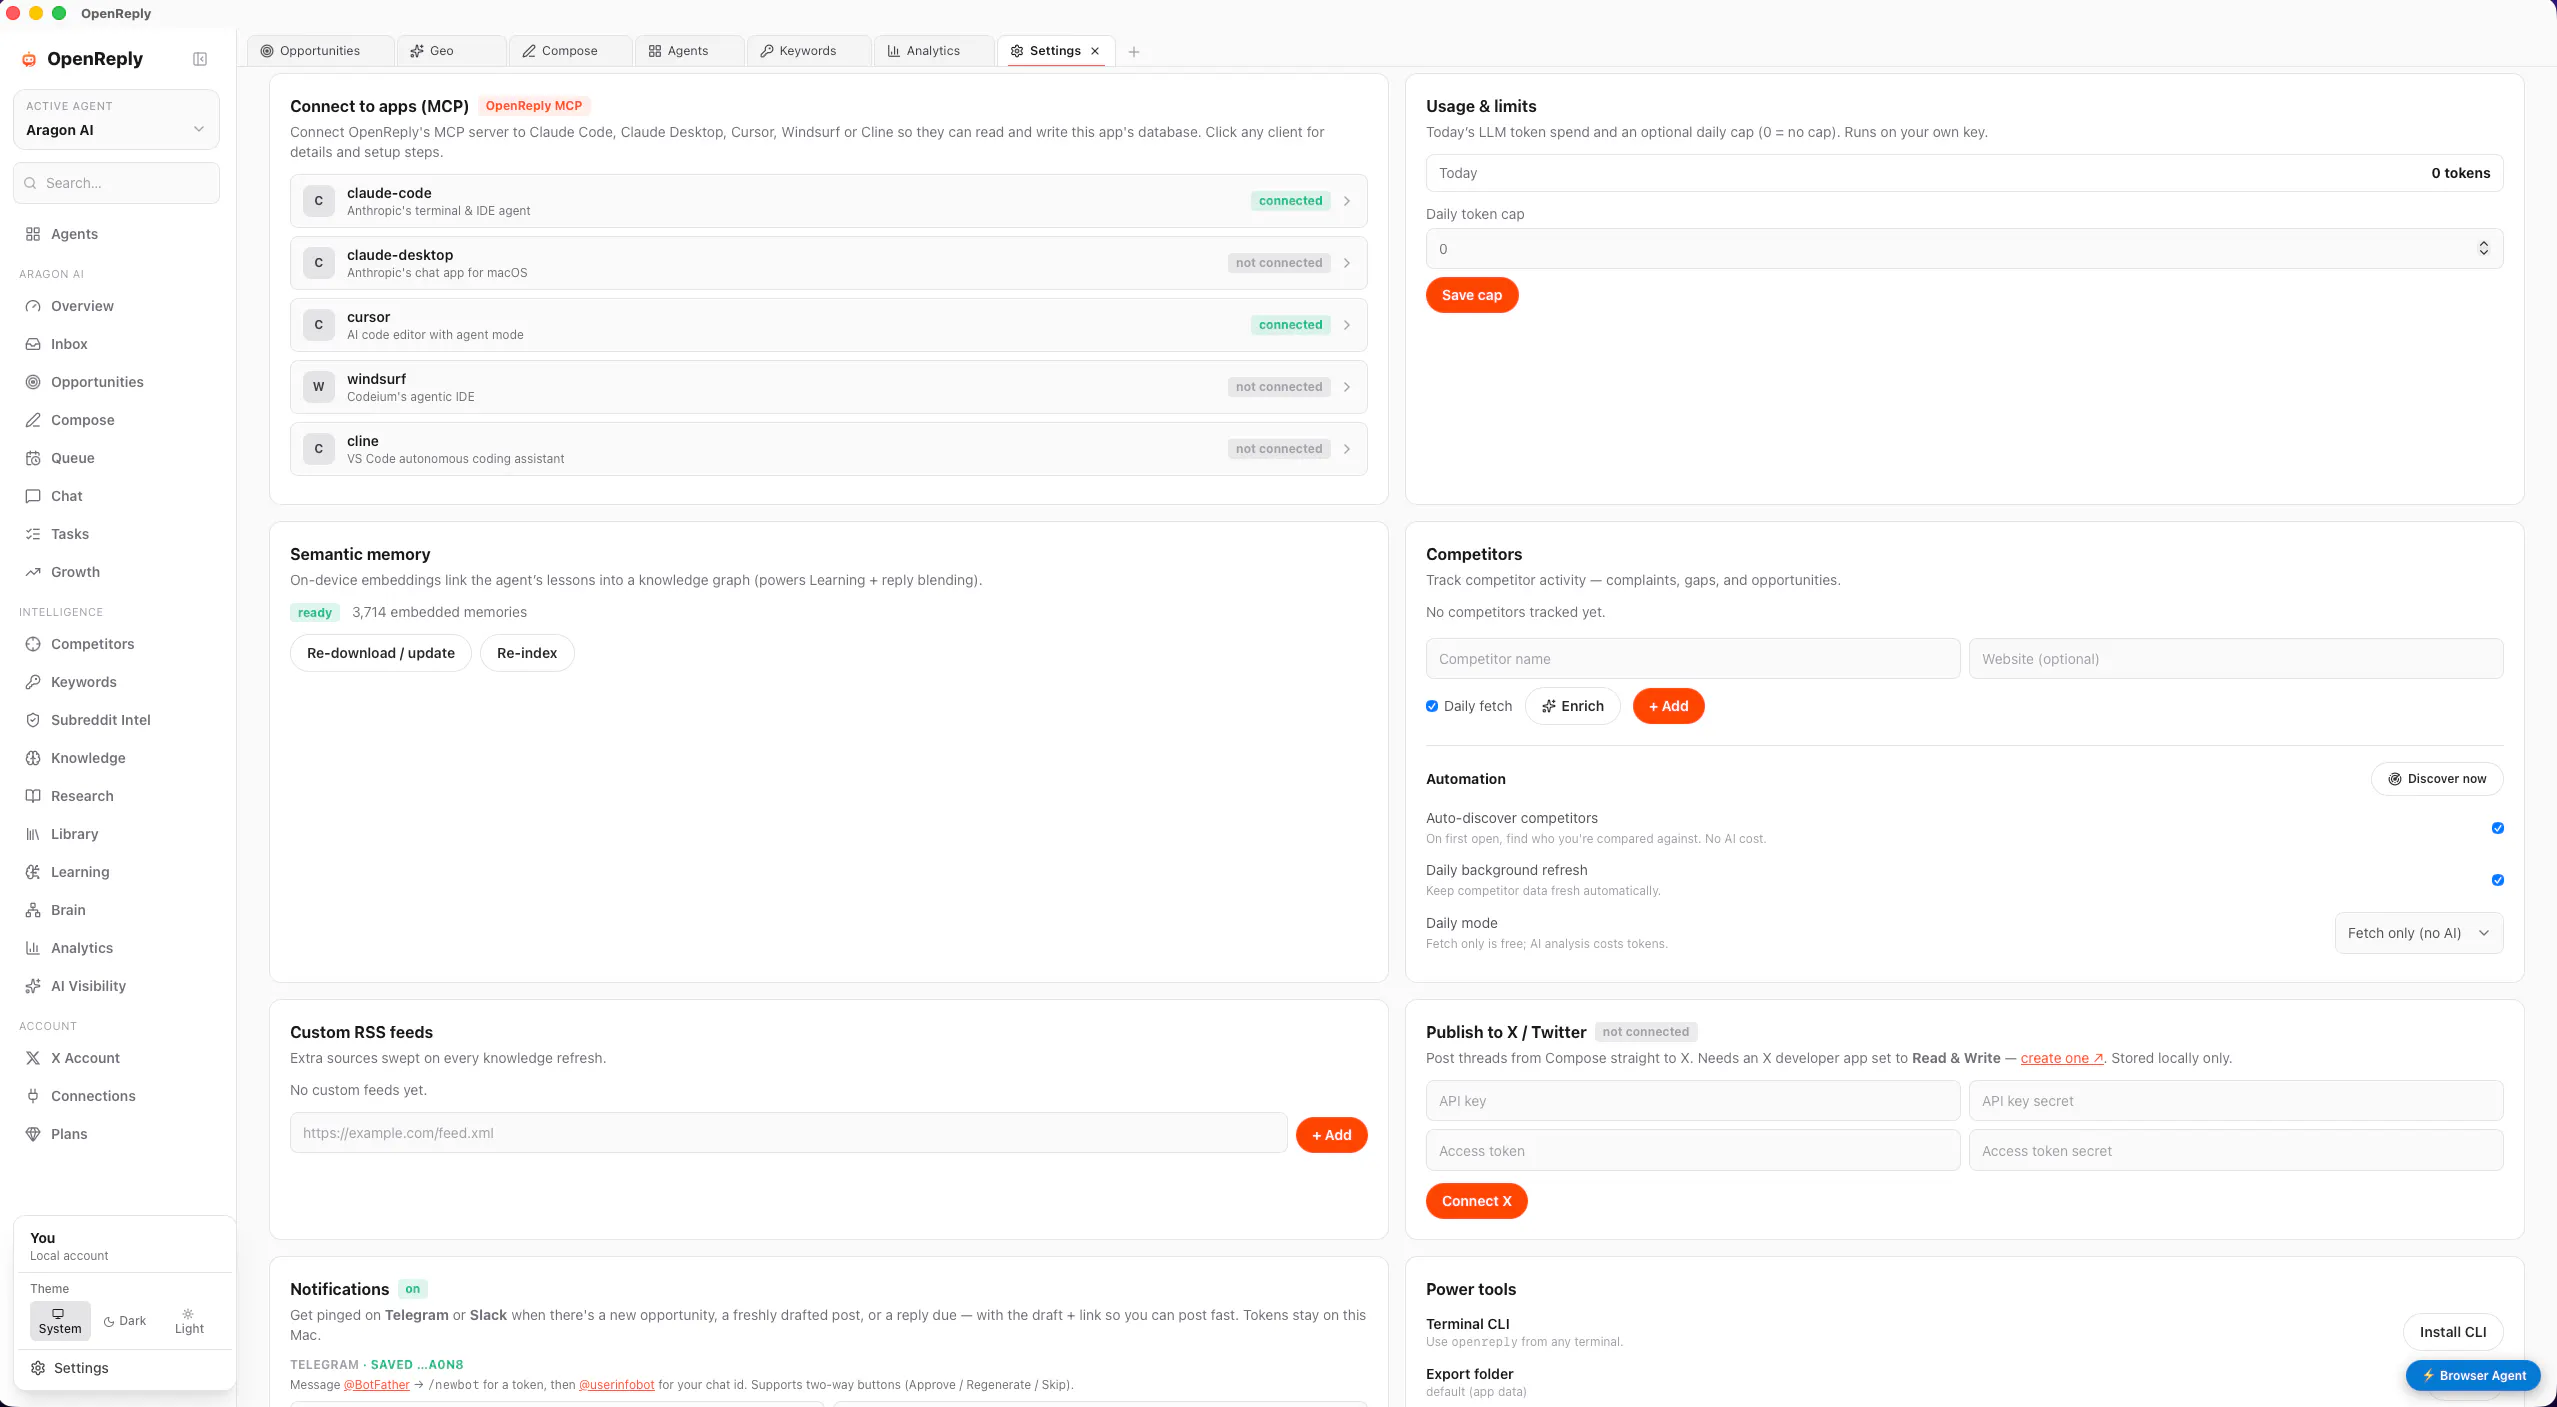Image resolution: width=2557 pixels, height=1407 pixels.
Task: Open the Growth page
Action: [x=75, y=572]
